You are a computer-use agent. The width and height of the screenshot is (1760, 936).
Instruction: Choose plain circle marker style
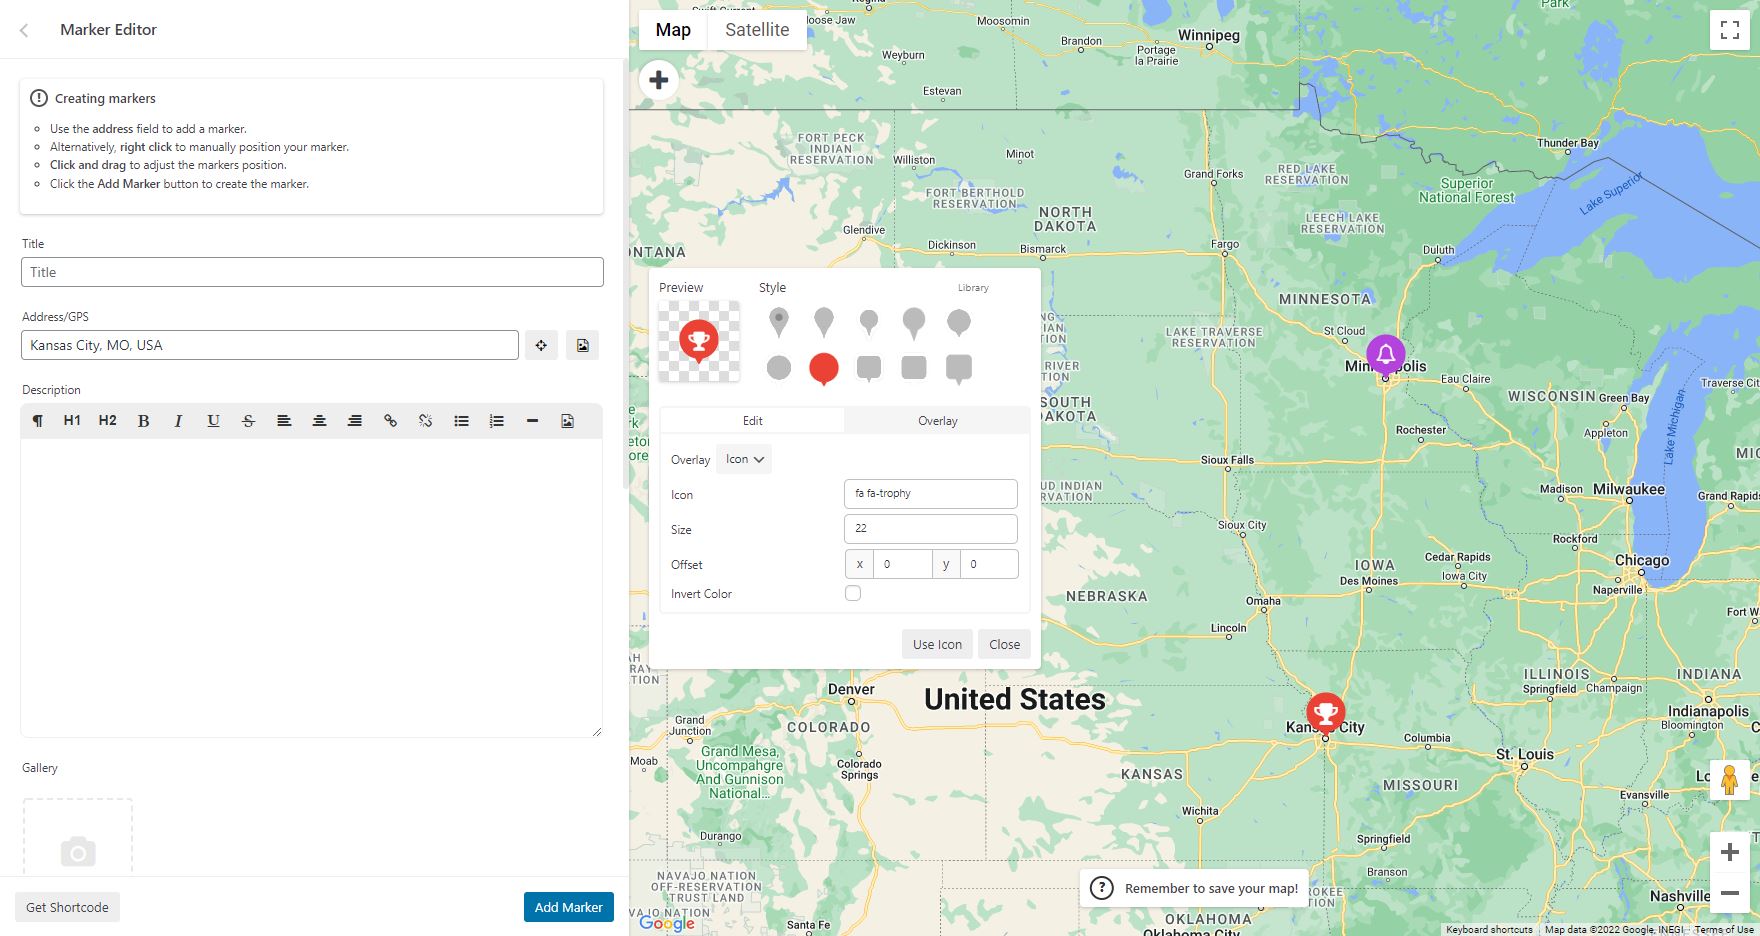(x=779, y=368)
